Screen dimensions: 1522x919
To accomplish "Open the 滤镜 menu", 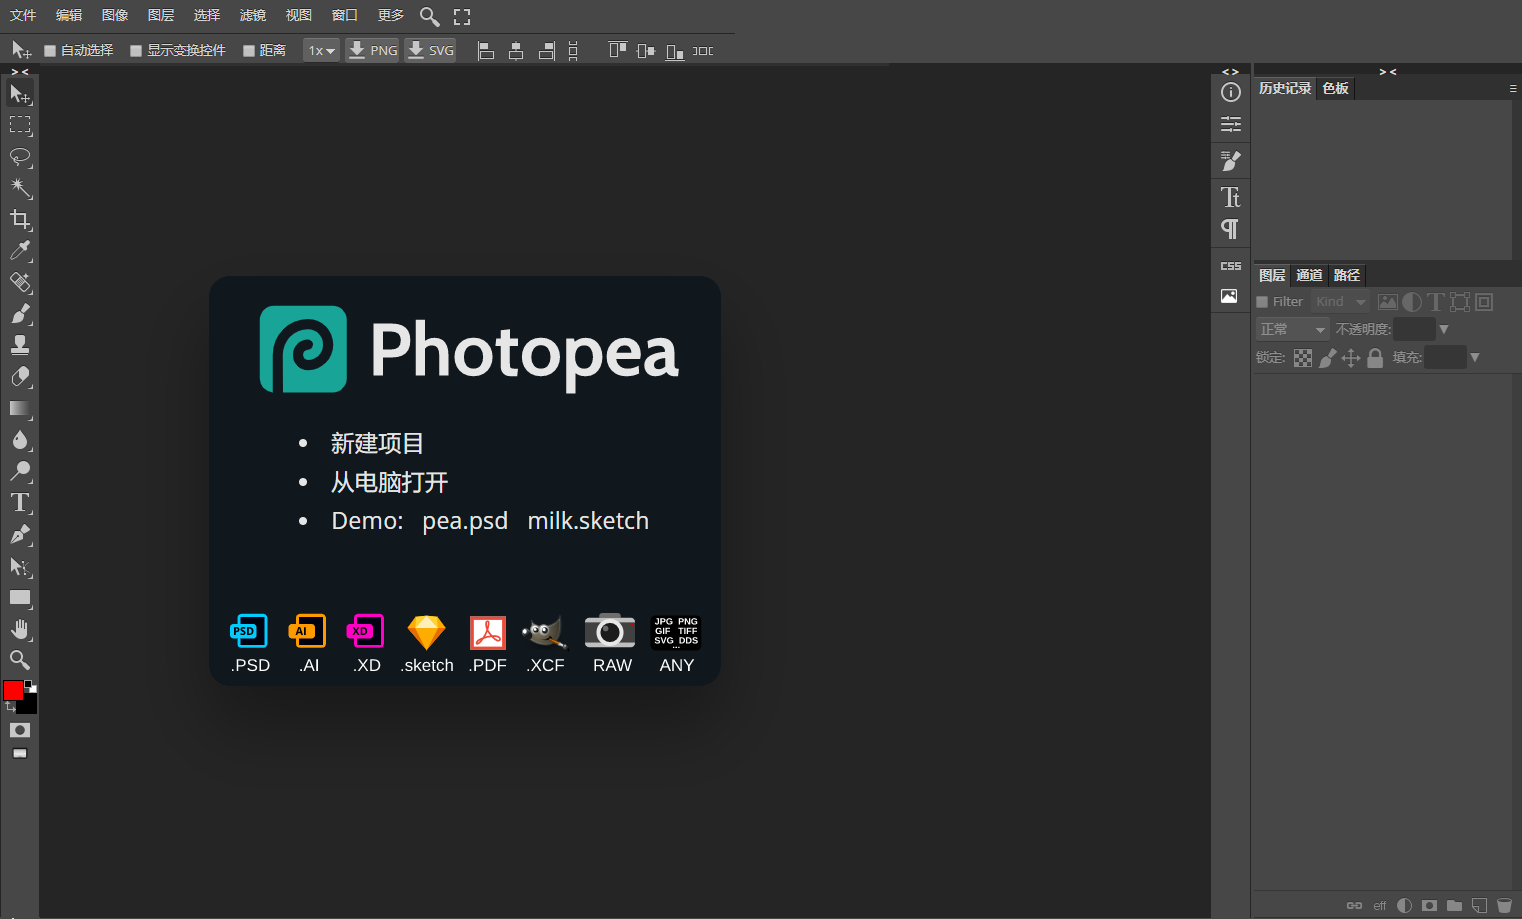I will pos(253,15).
